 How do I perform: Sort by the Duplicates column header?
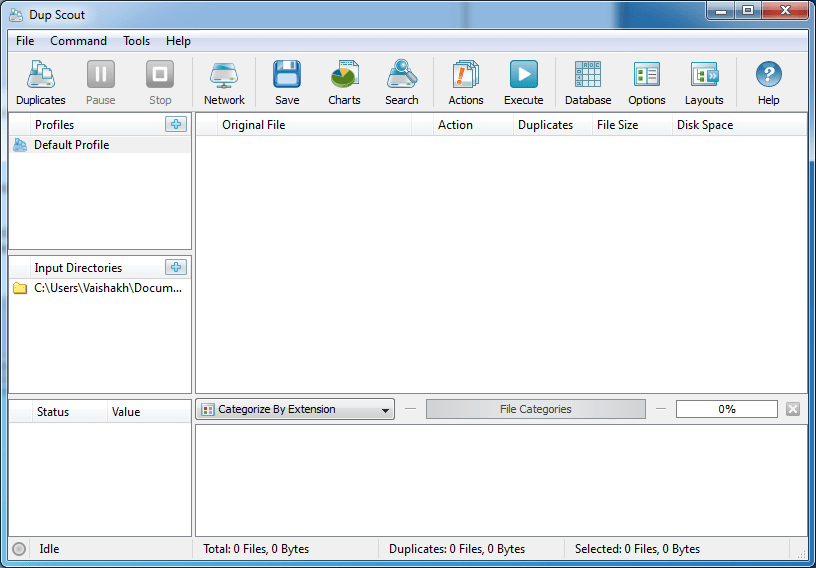553,125
